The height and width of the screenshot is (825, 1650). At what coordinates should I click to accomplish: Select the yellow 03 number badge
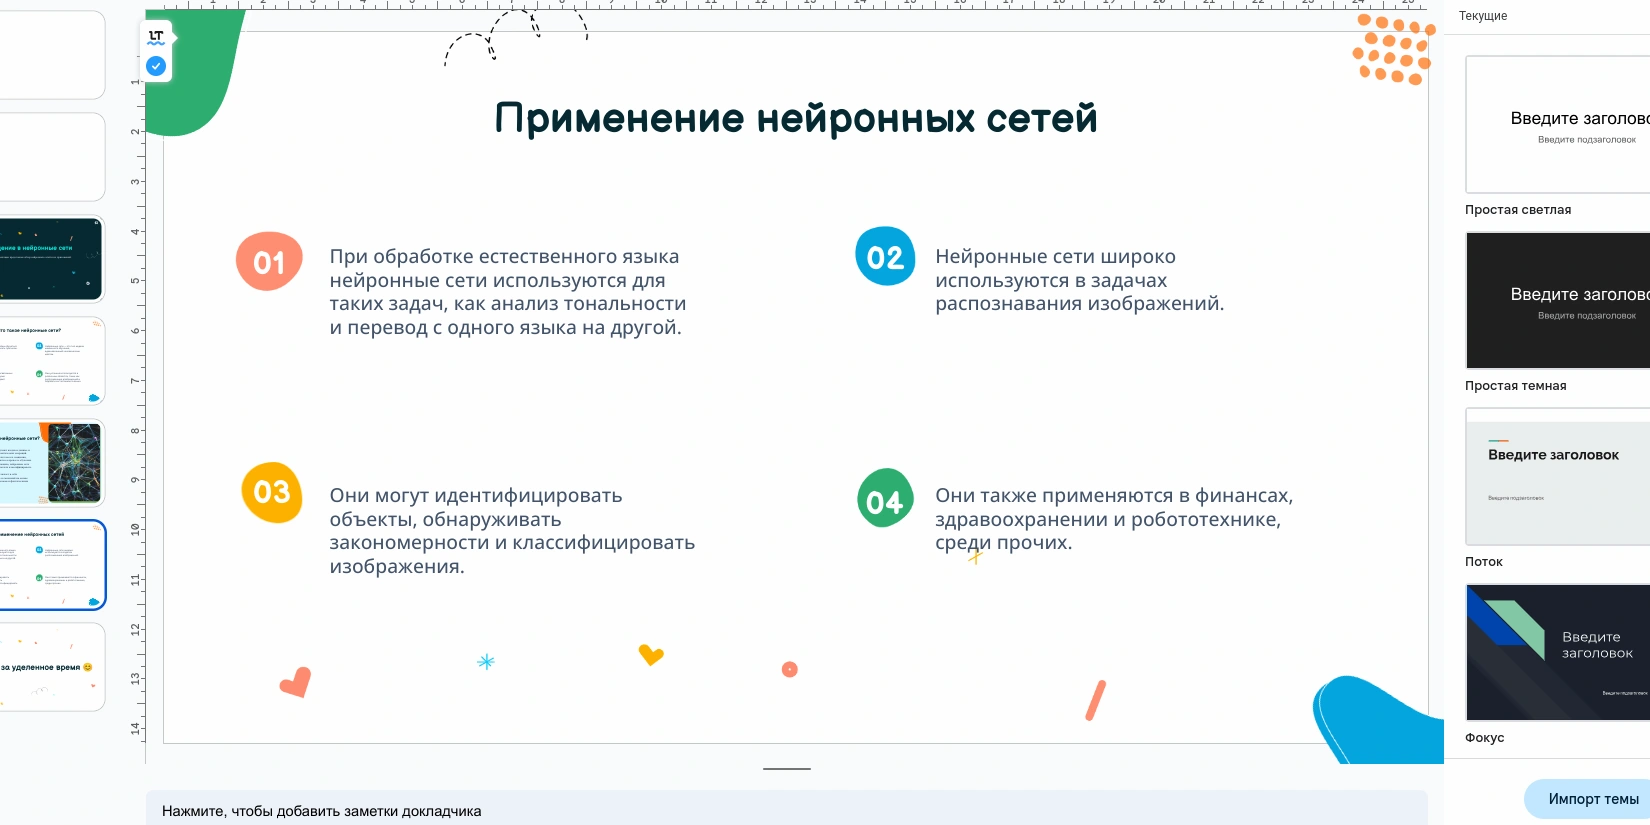click(x=272, y=492)
